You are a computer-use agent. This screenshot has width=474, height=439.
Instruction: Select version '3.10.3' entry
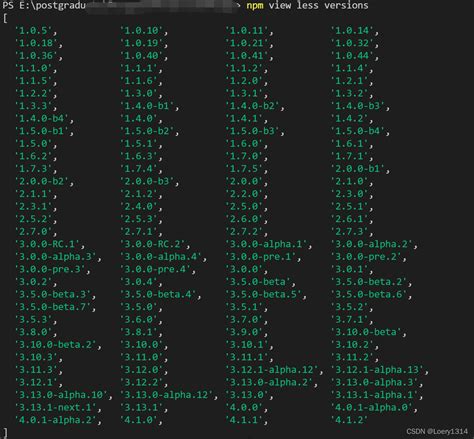click(36, 357)
